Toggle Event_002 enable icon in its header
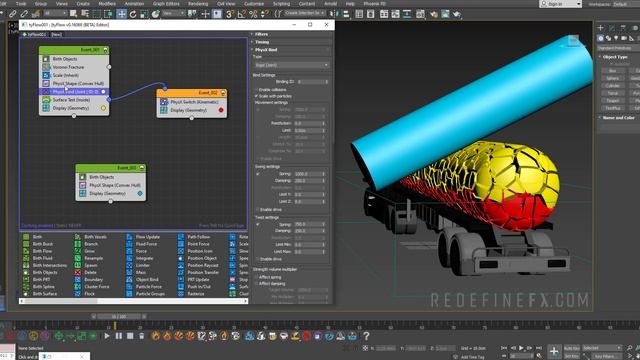 point(223,93)
